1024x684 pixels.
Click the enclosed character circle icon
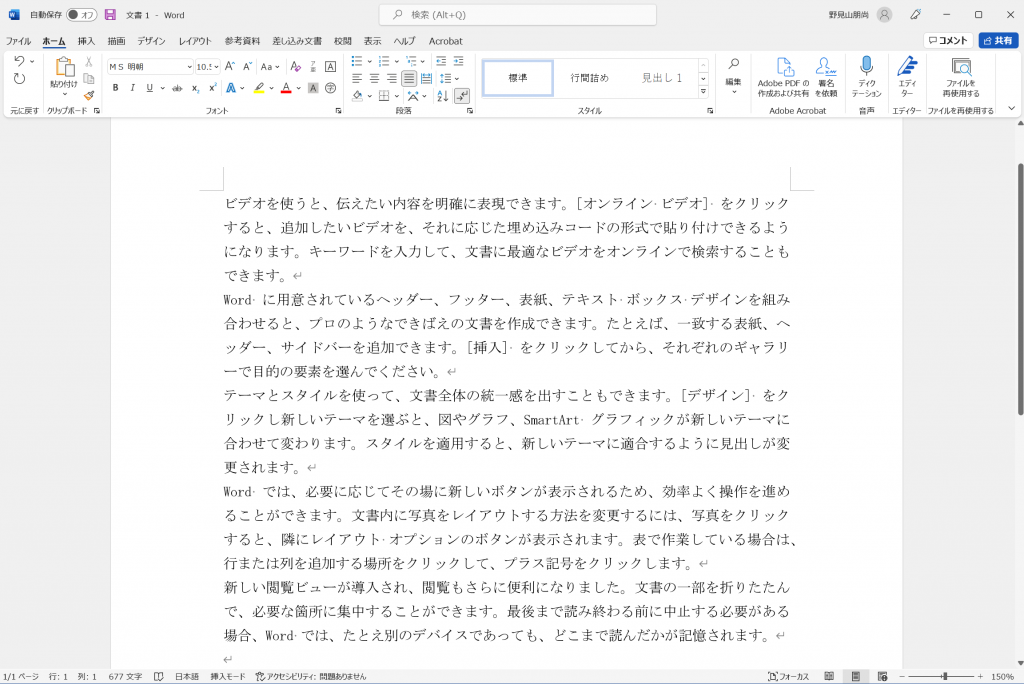click(330, 88)
